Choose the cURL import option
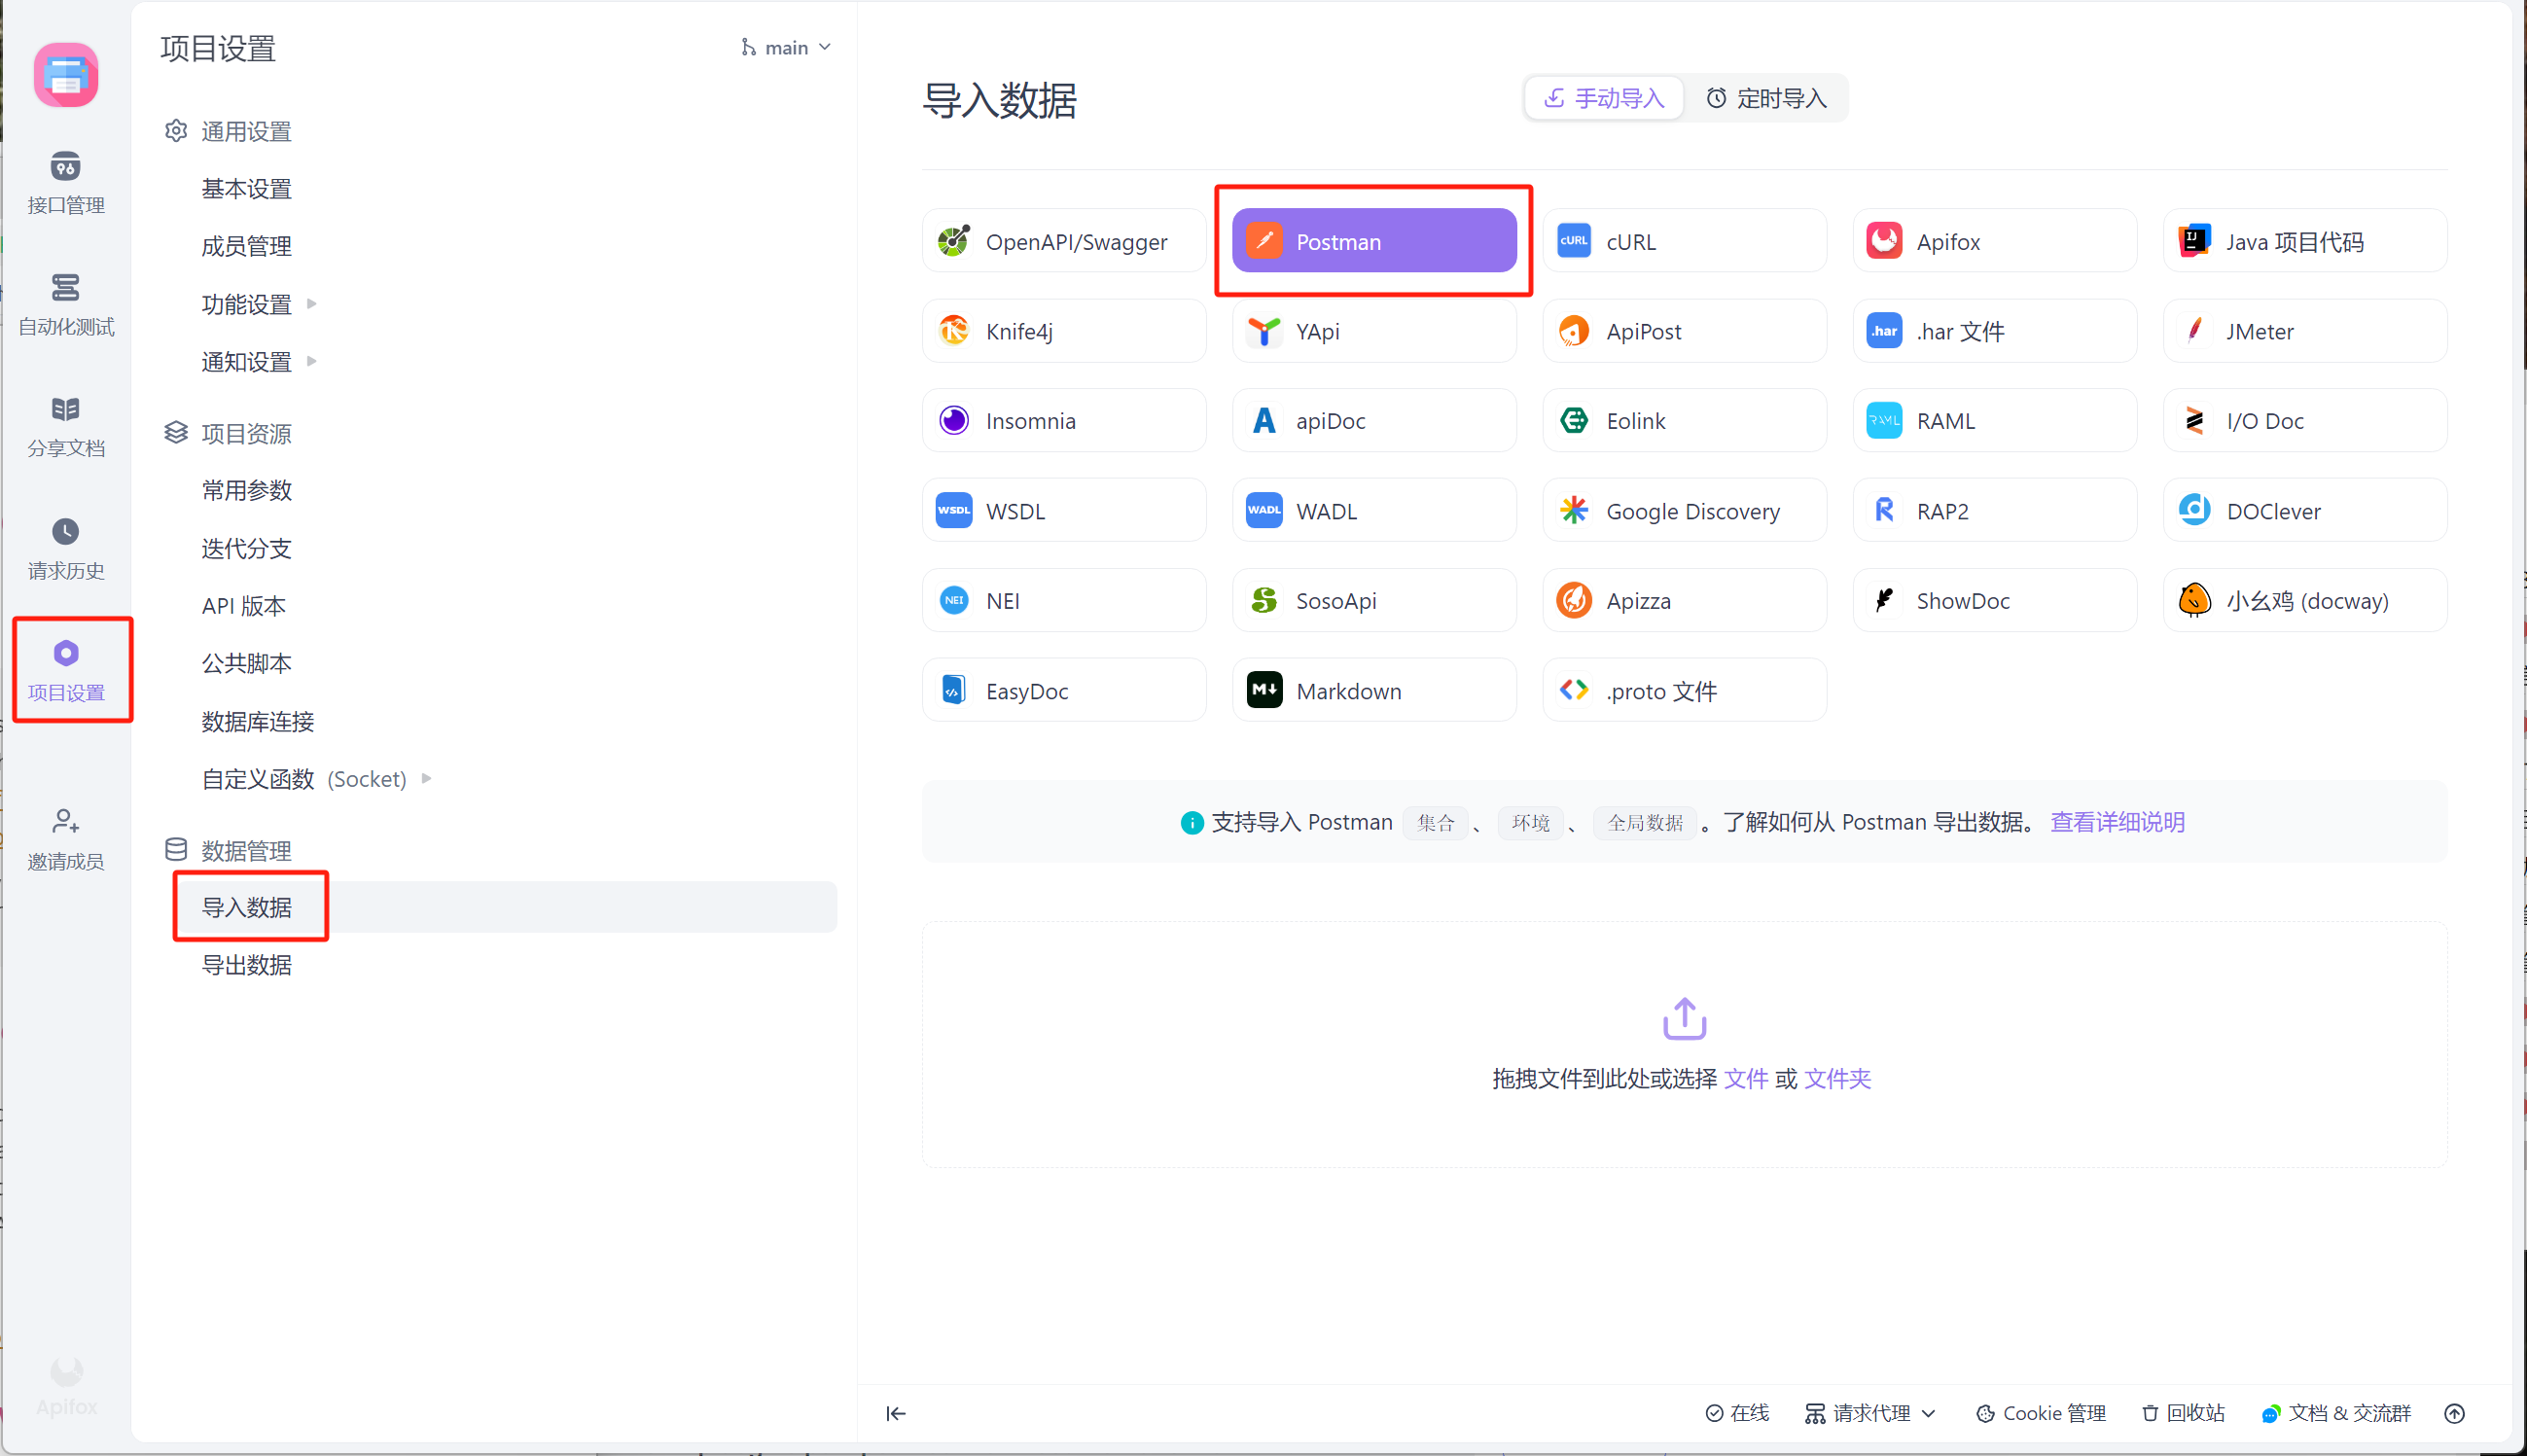The height and width of the screenshot is (1456, 2527). [x=1683, y=241]
